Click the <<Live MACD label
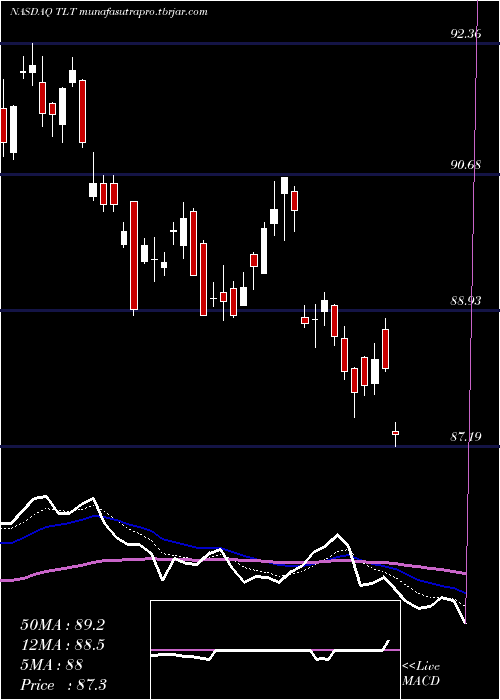Screen dimensions: 500x700 [421, 674]
